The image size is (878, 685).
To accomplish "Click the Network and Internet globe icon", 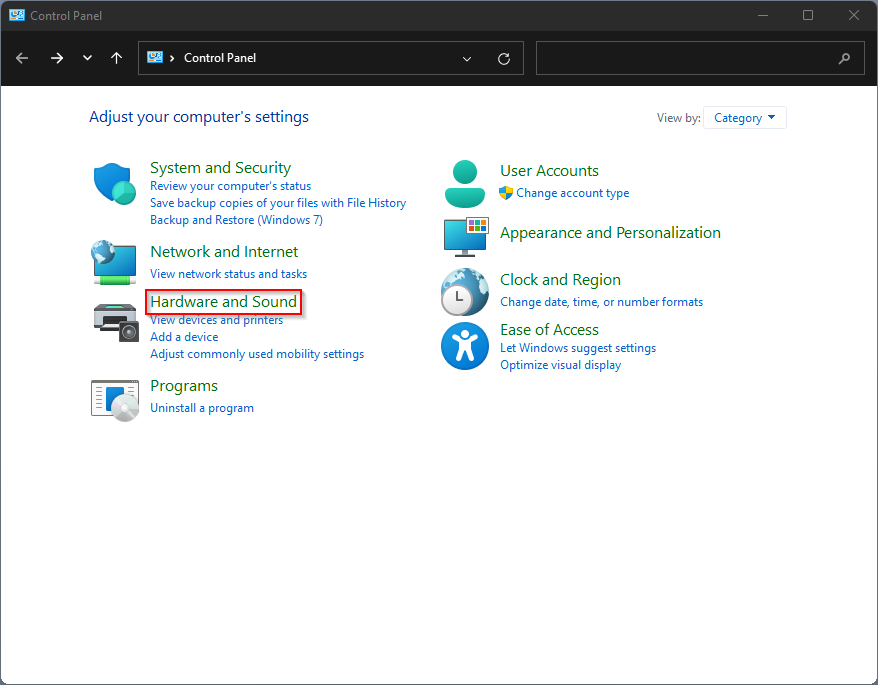I will (x=114, y=262).
